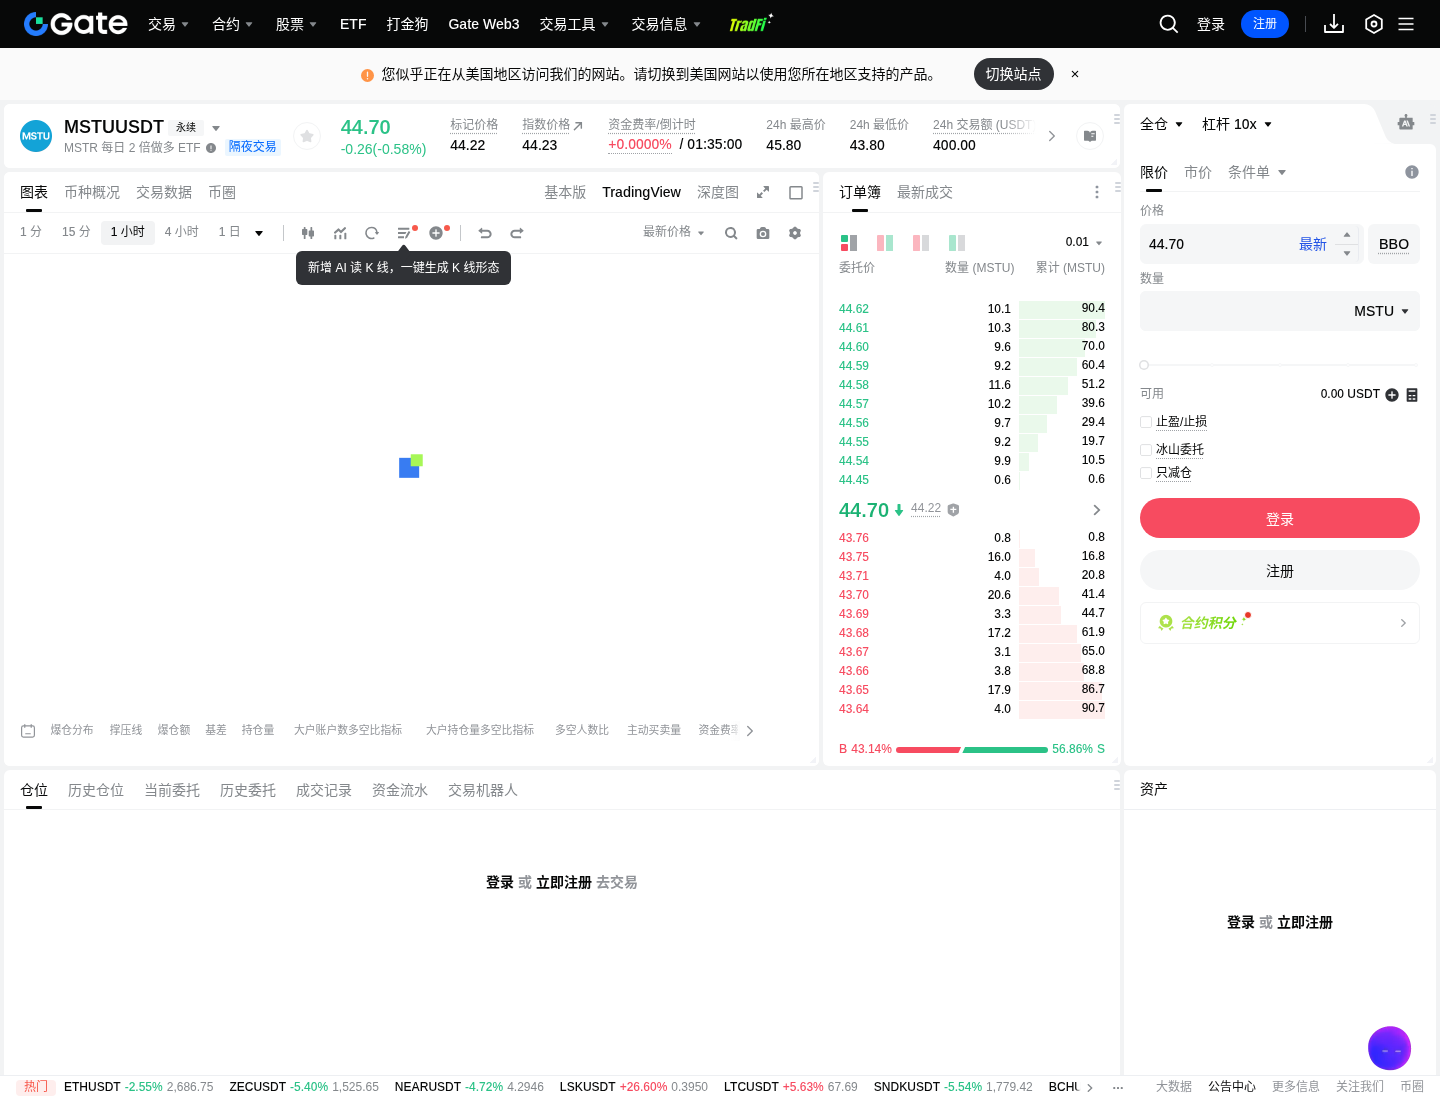Select the 市价 order tab
Image resolution: width=1440 pixels, height=1100 pixels.
(1198, 172)
